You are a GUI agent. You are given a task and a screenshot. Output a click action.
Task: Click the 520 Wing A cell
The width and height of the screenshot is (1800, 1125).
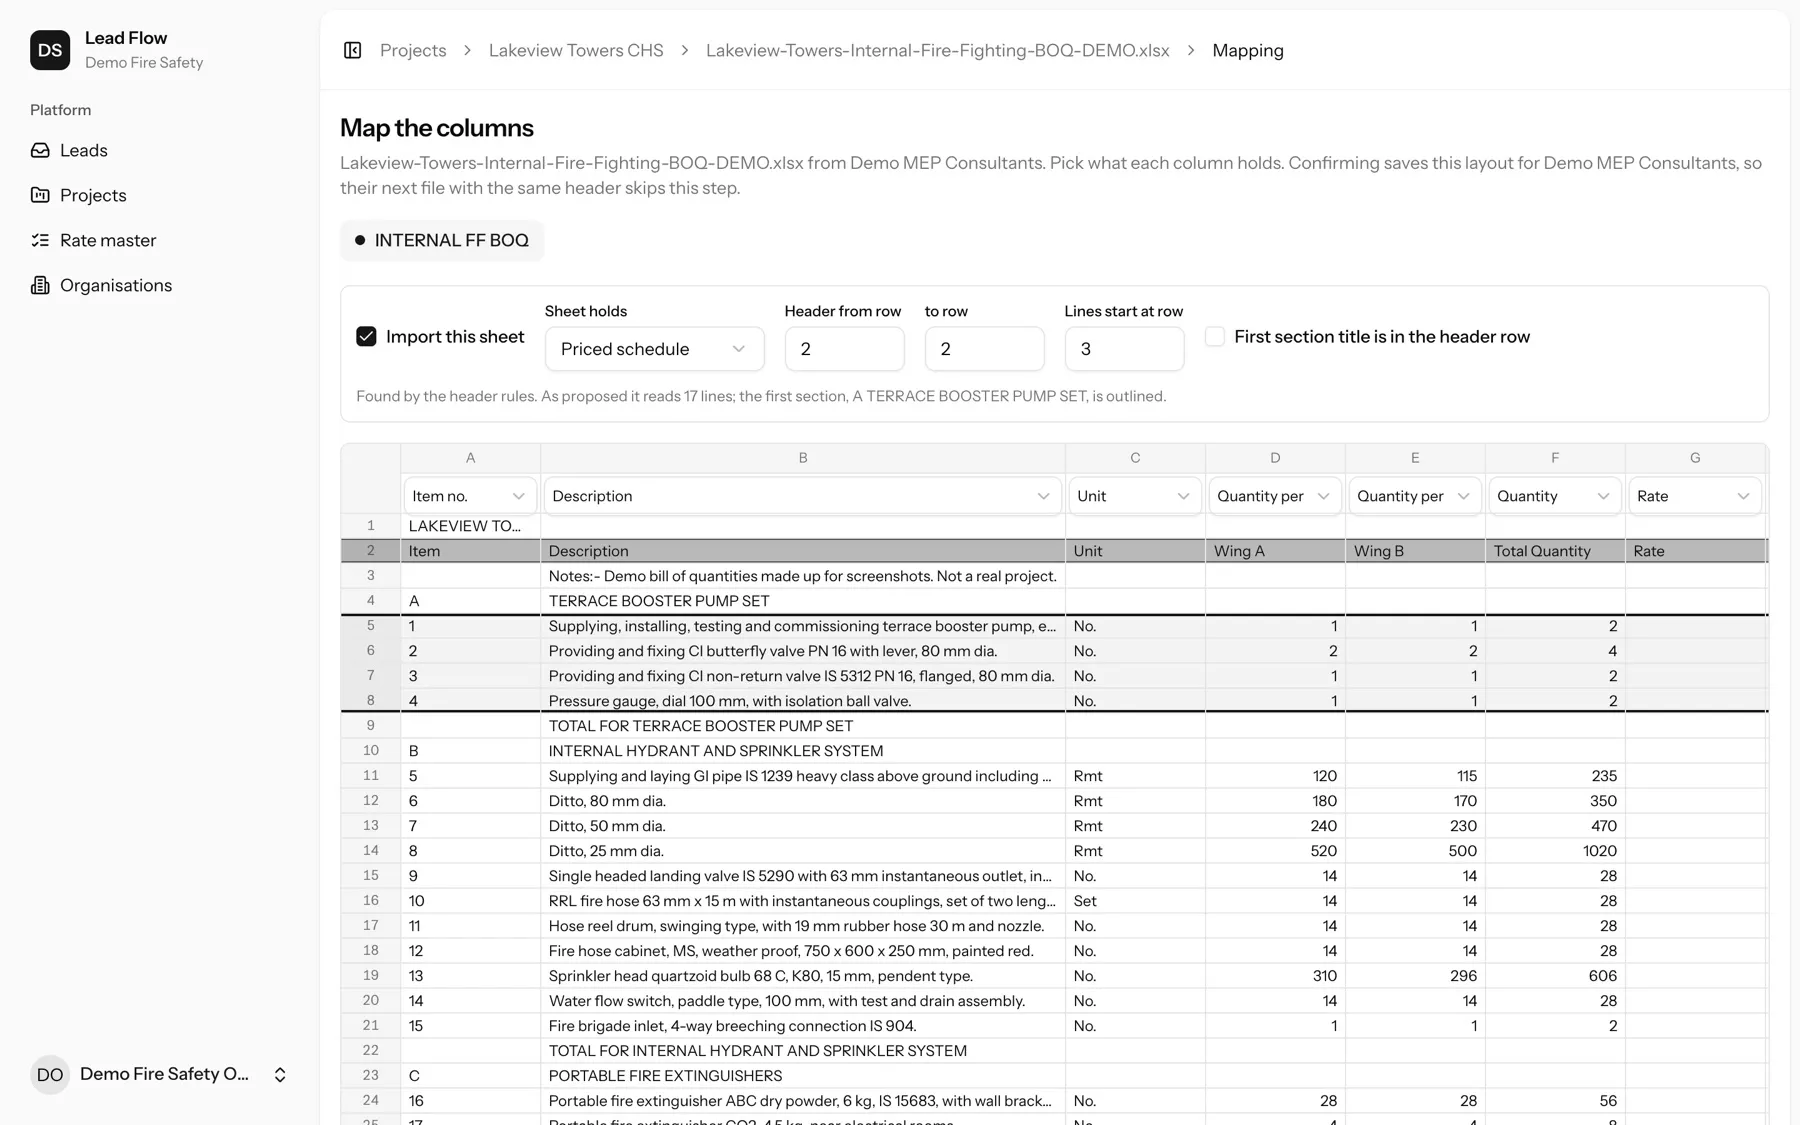click(x=1274, y=851)
